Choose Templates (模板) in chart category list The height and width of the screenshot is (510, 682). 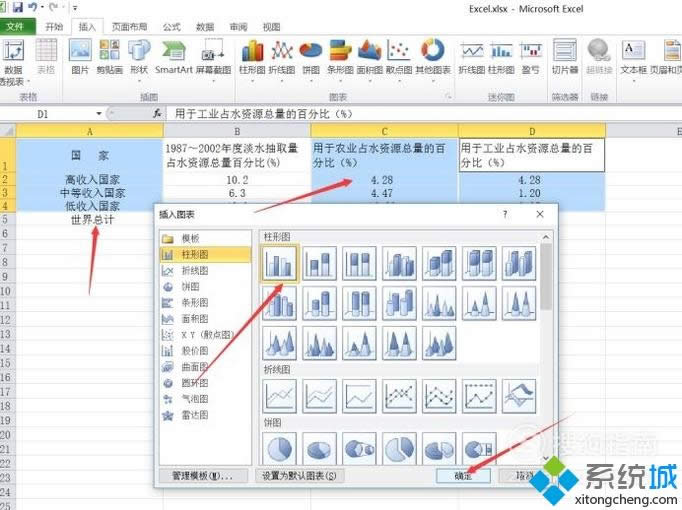(205, 238)
